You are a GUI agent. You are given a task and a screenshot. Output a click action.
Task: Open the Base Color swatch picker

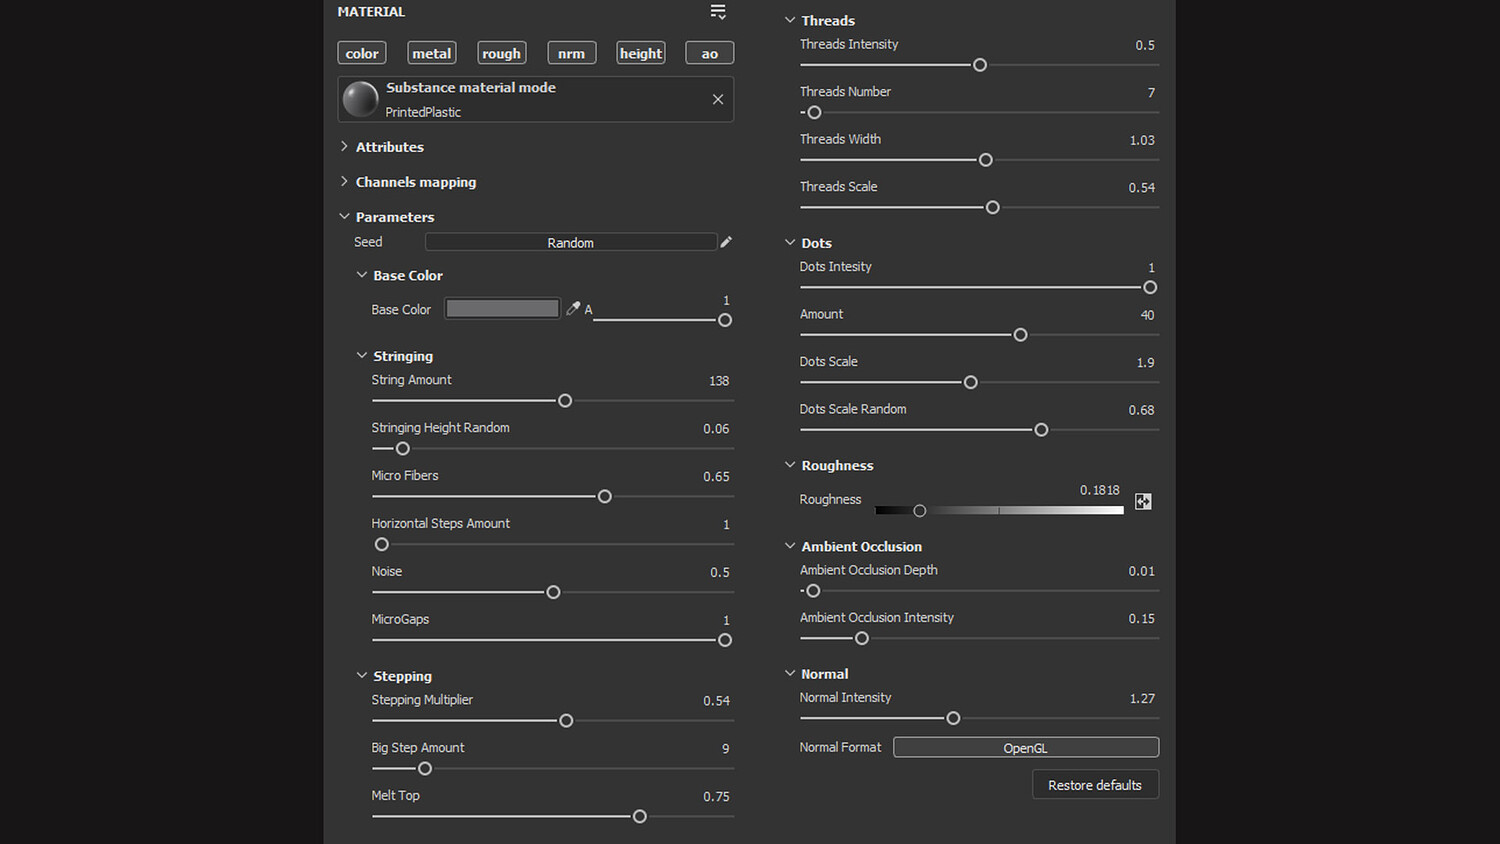click(502, 309)
